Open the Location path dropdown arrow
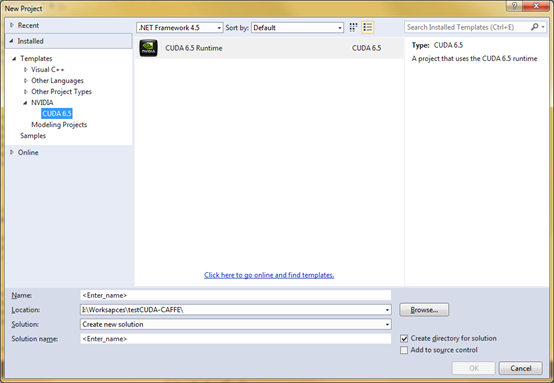This screenshot has height=383, width=554. 388,310
